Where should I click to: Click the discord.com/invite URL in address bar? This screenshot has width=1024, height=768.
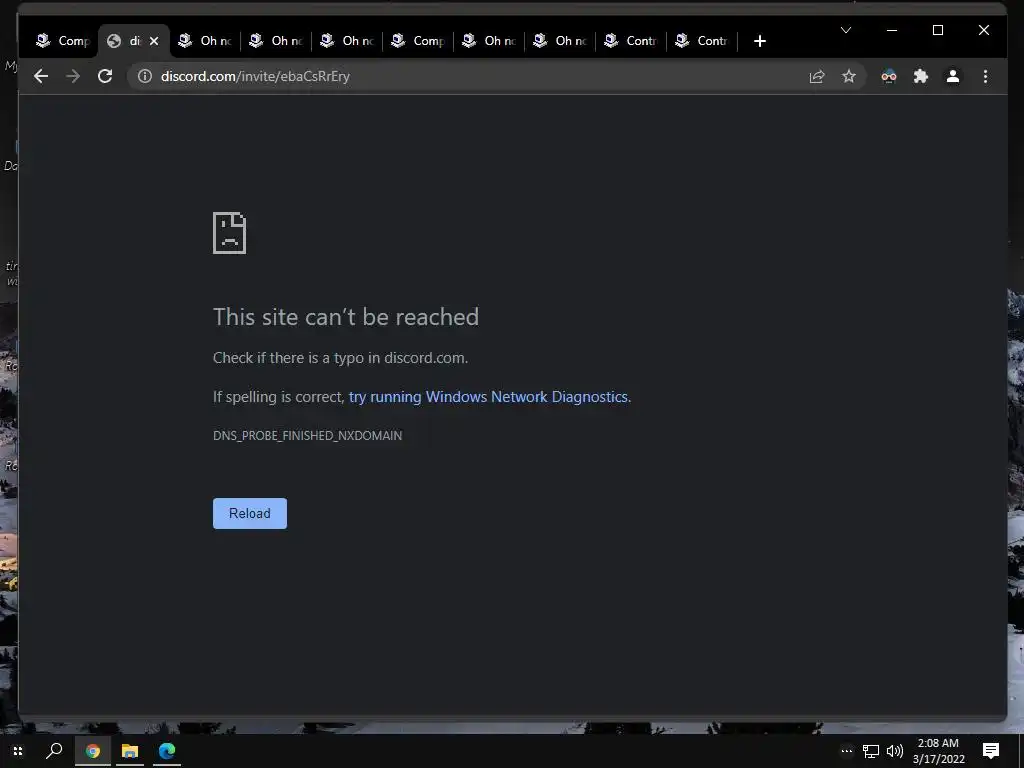click(x=255, y=76)
